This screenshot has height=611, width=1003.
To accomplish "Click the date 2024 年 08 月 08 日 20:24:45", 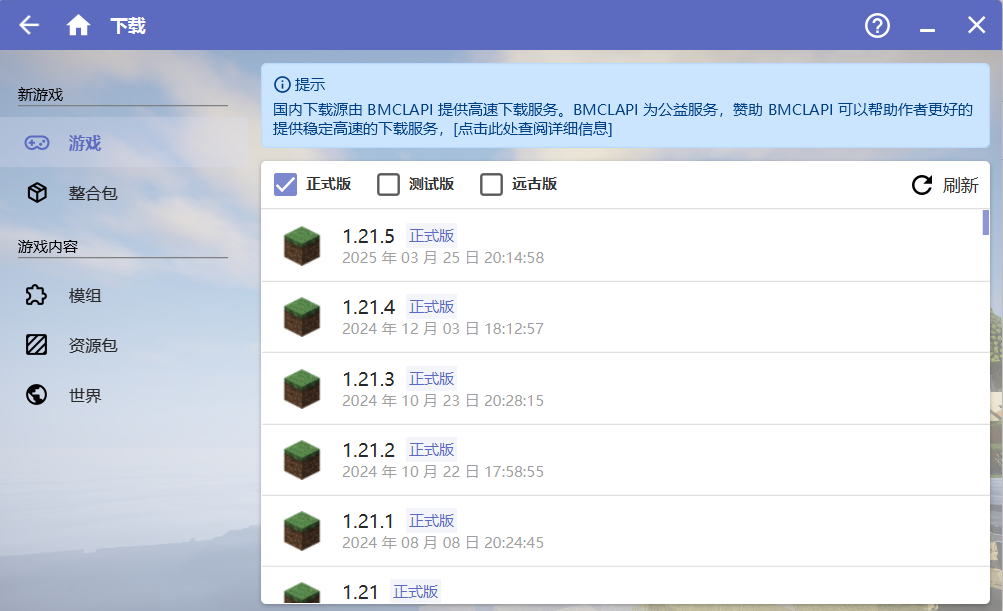I will 443,543.
